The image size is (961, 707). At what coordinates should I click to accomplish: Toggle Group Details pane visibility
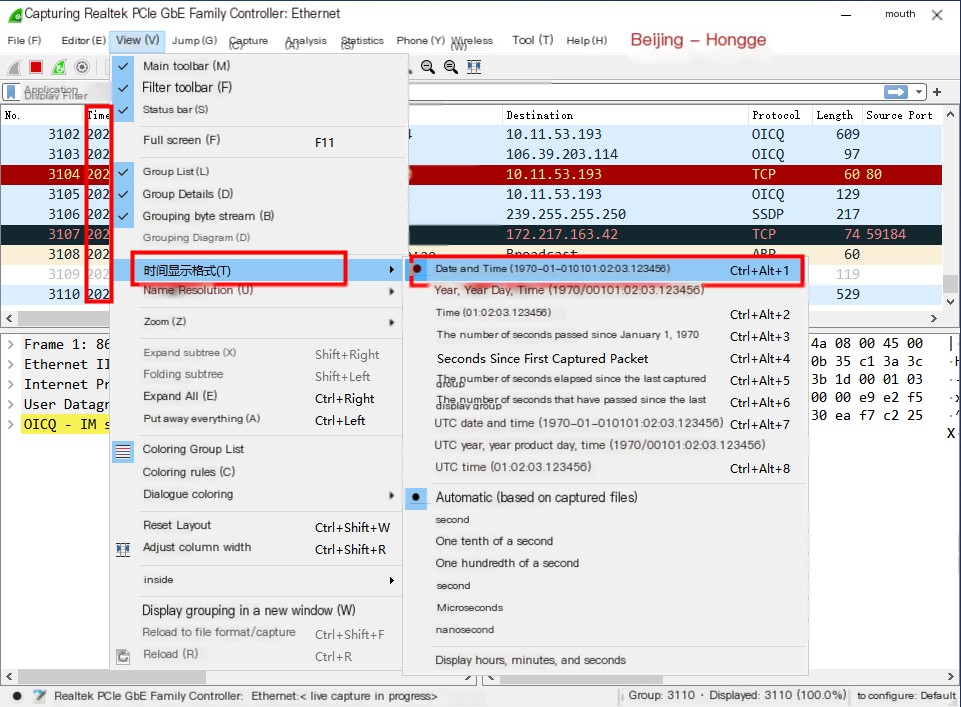(123, 194)
